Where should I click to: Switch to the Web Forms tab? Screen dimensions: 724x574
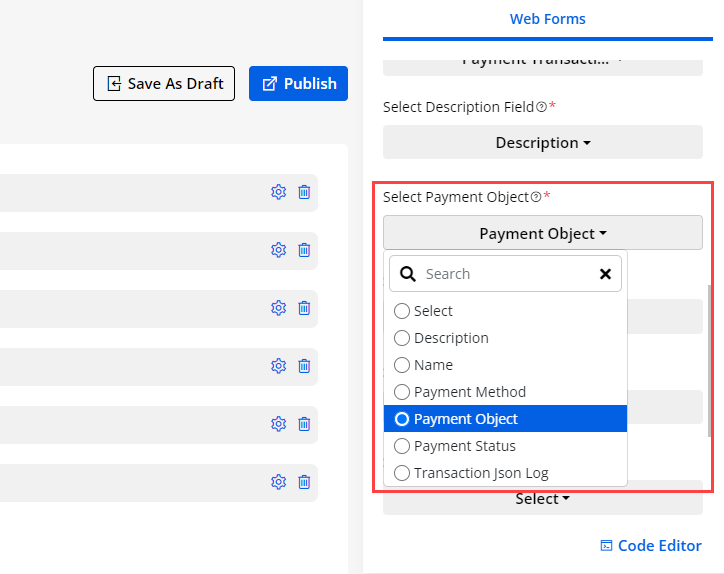pyautogui.click(x=547, y=19)
